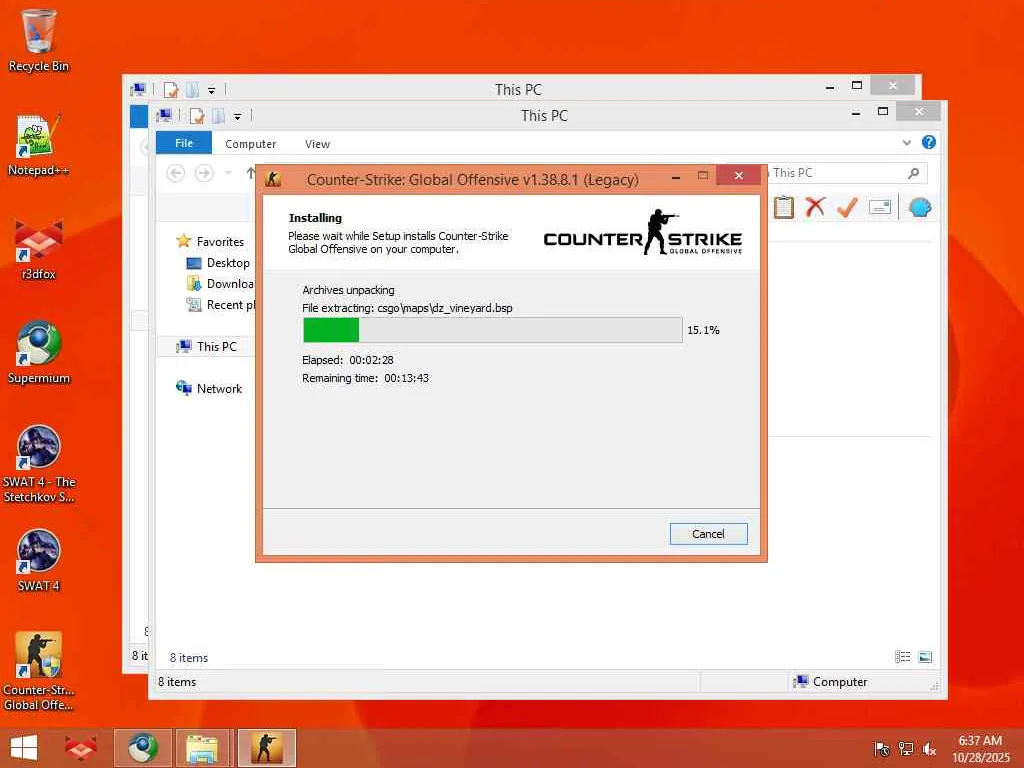Open the View ribbon tab
This screenshot has width=1024, height=768.
tap(317, 144)
